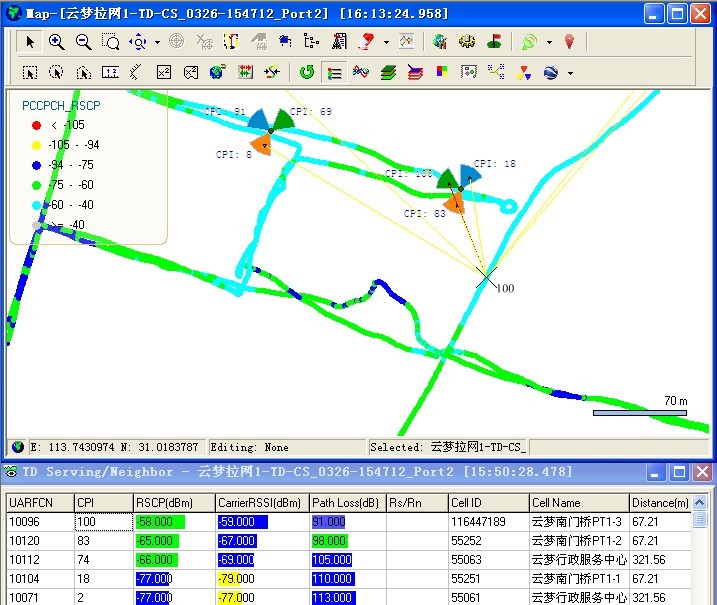Open the green layers stack icon
The image size is (717, 605).
click(388, 72)
